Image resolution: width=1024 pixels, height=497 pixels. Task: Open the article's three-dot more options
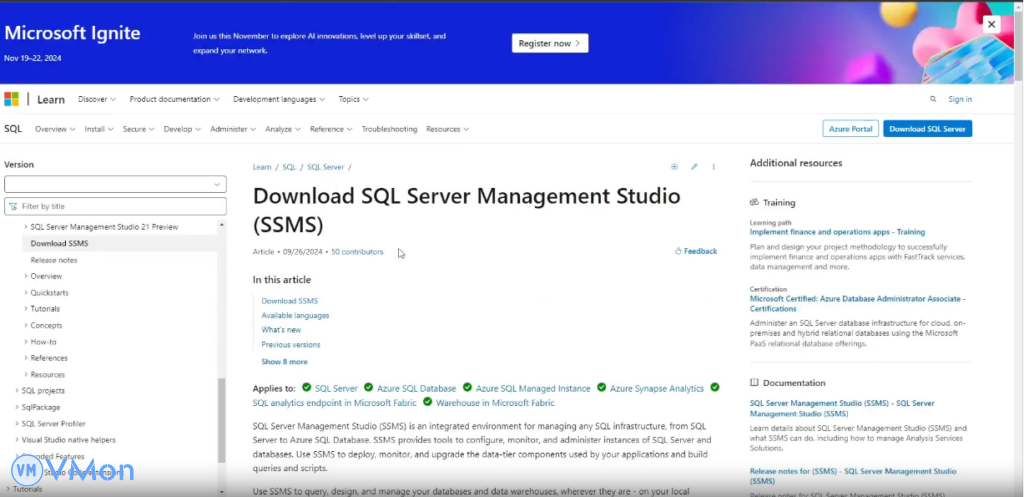click(713, 167)
